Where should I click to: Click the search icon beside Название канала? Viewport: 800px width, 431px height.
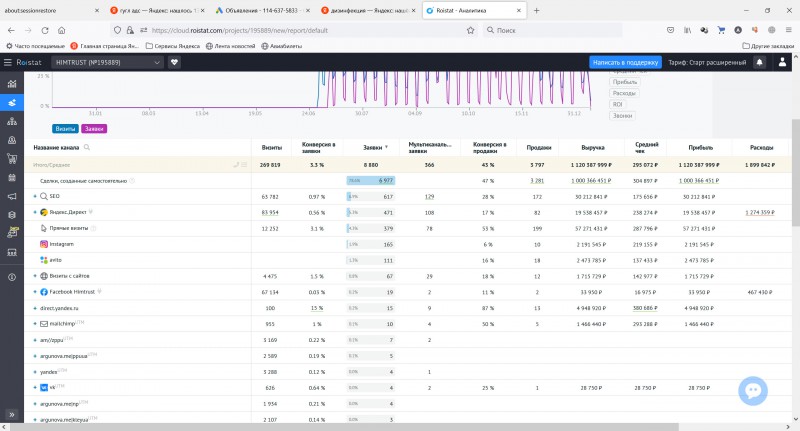click(88, 147)
